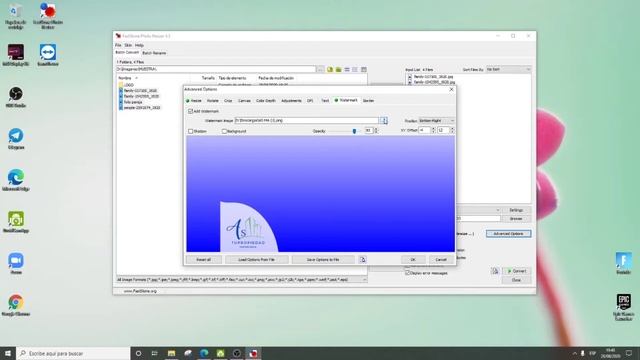
Task: Switch file list to details view
Action: [x=347, y=69]
